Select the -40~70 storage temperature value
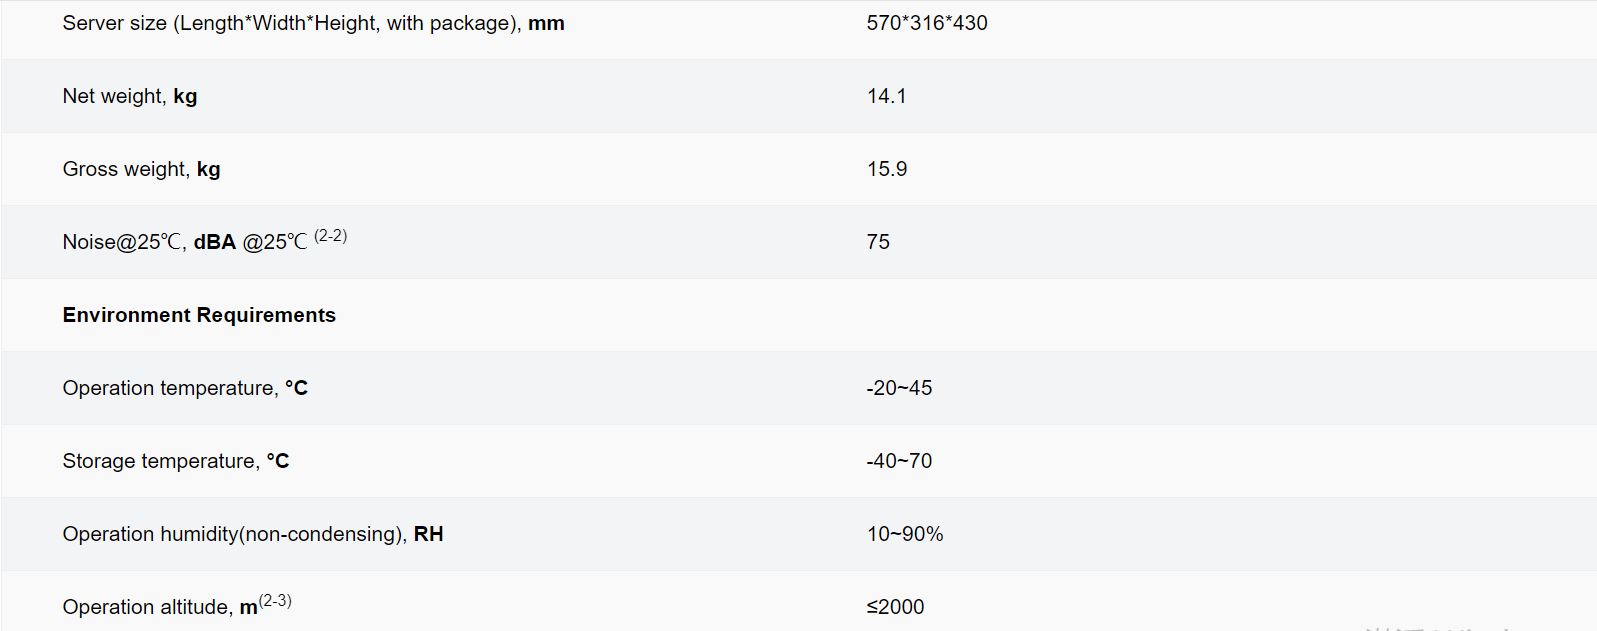This screenshot has height=631, width=1597. tap(899, 461)
